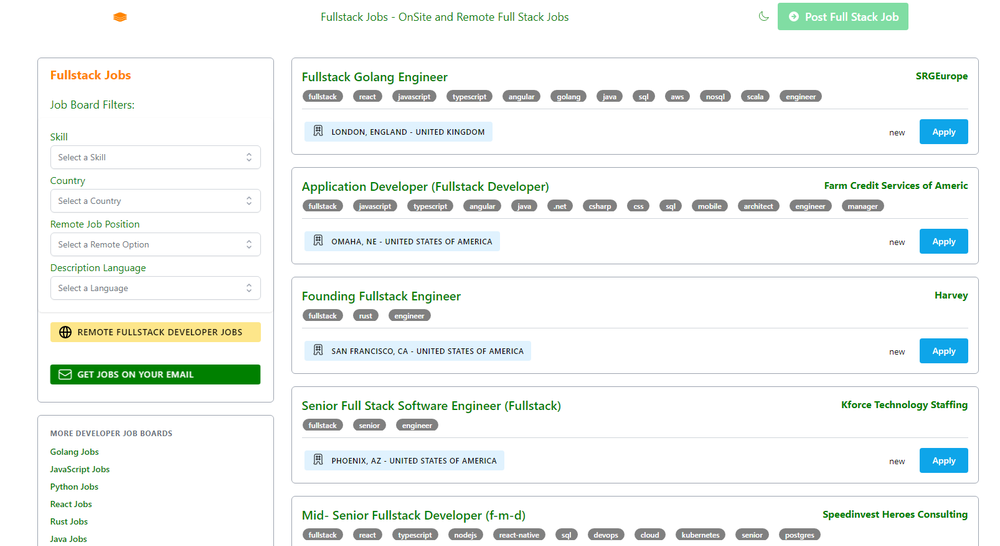Click the csharp tag on Application Developer job
Viewport: 1000px width, 546px height.
point(599,207)
